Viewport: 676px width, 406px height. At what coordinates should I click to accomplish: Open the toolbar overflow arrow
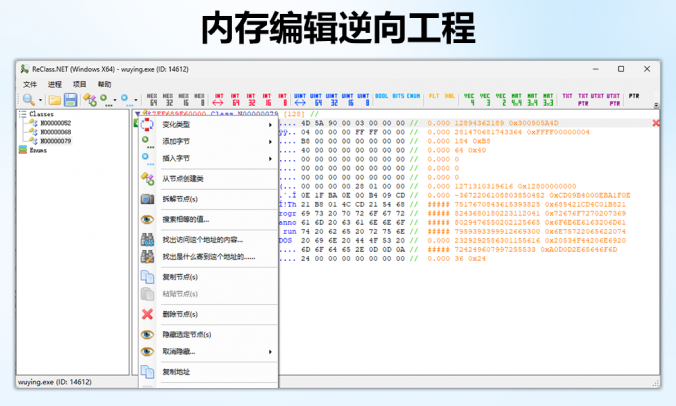656,105
